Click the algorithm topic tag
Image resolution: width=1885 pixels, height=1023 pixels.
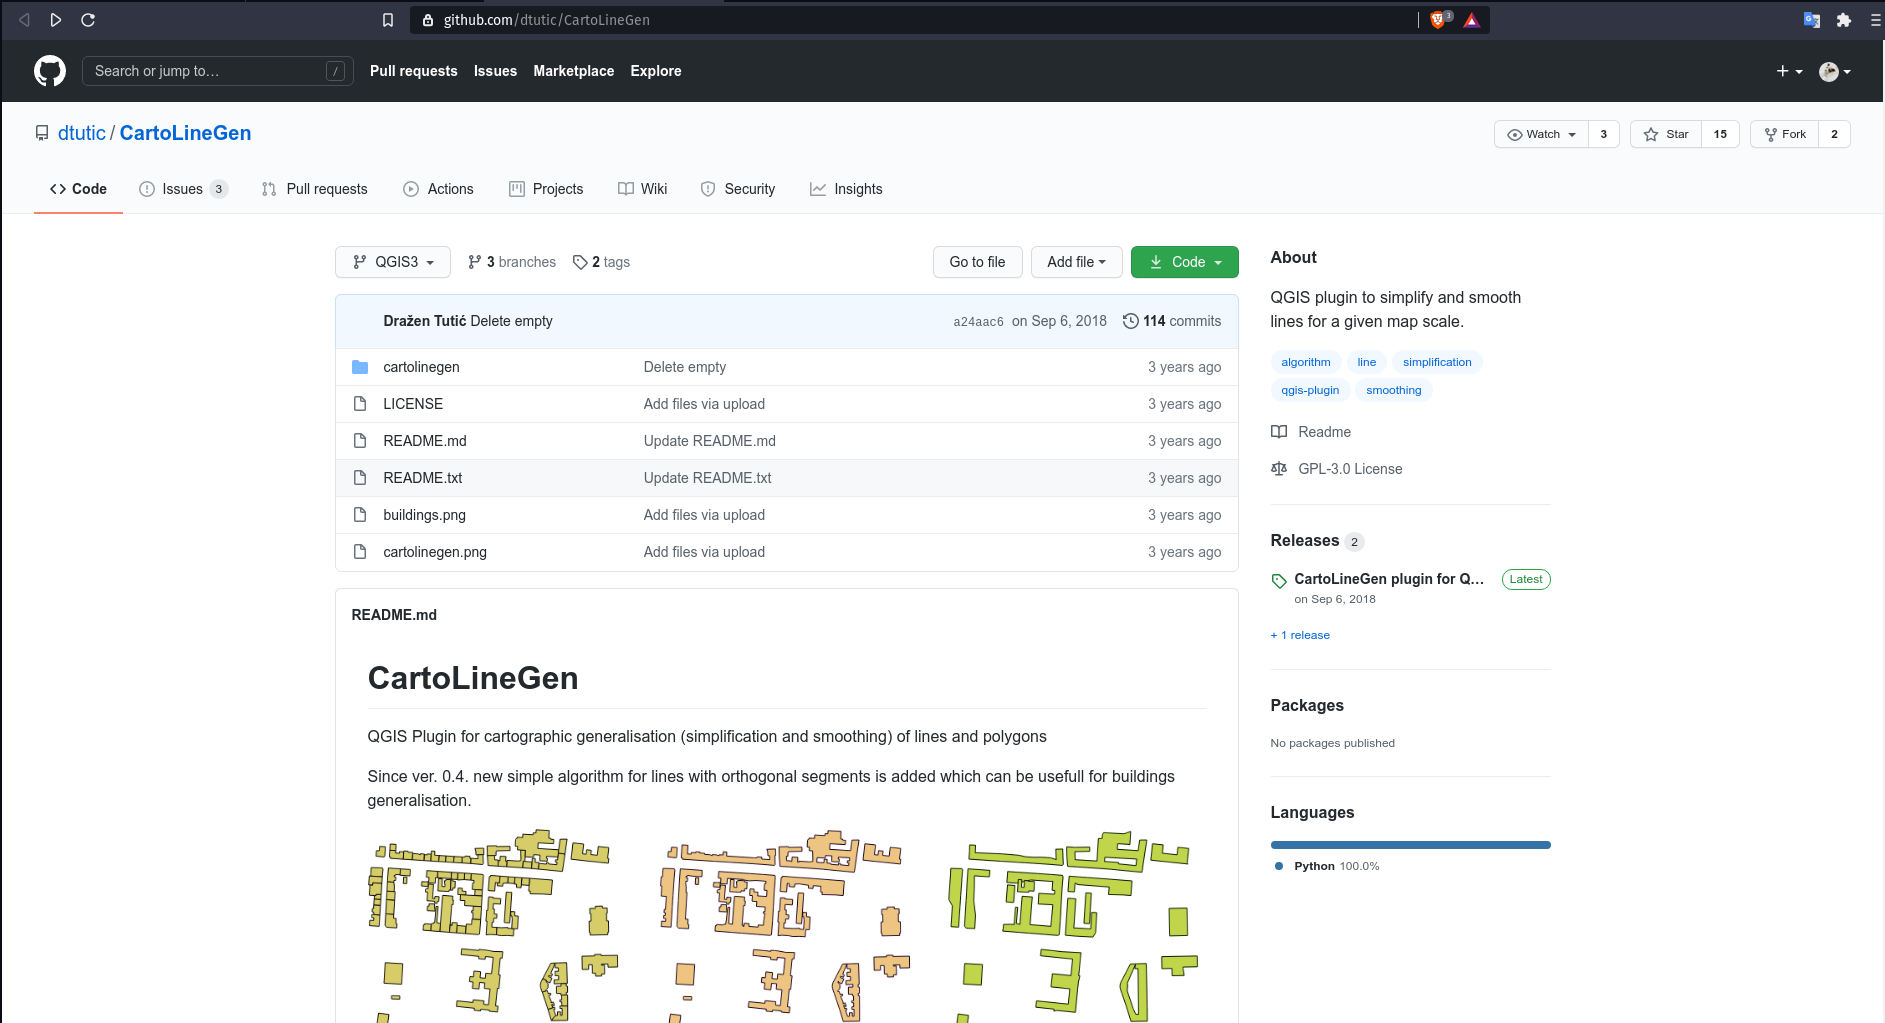[1306, 362]
